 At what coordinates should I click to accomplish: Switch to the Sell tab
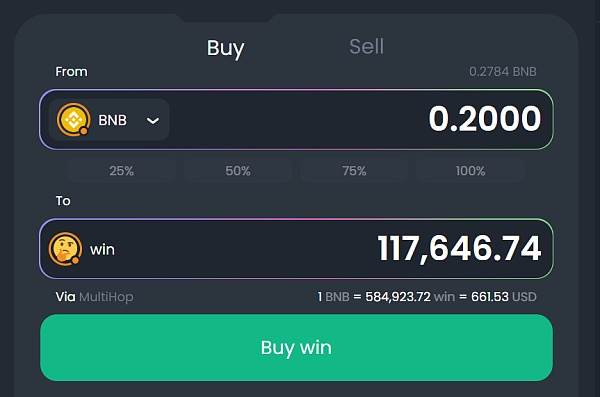click(366, 47)
